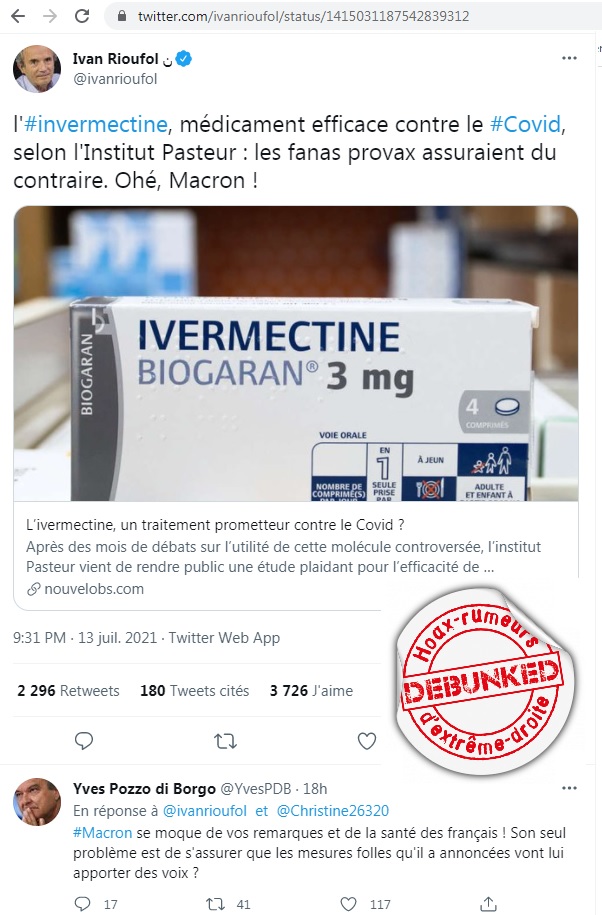Viewport: 602px width, 915px height.
Task: Click the URL address bar
Action: coord(350,16)
